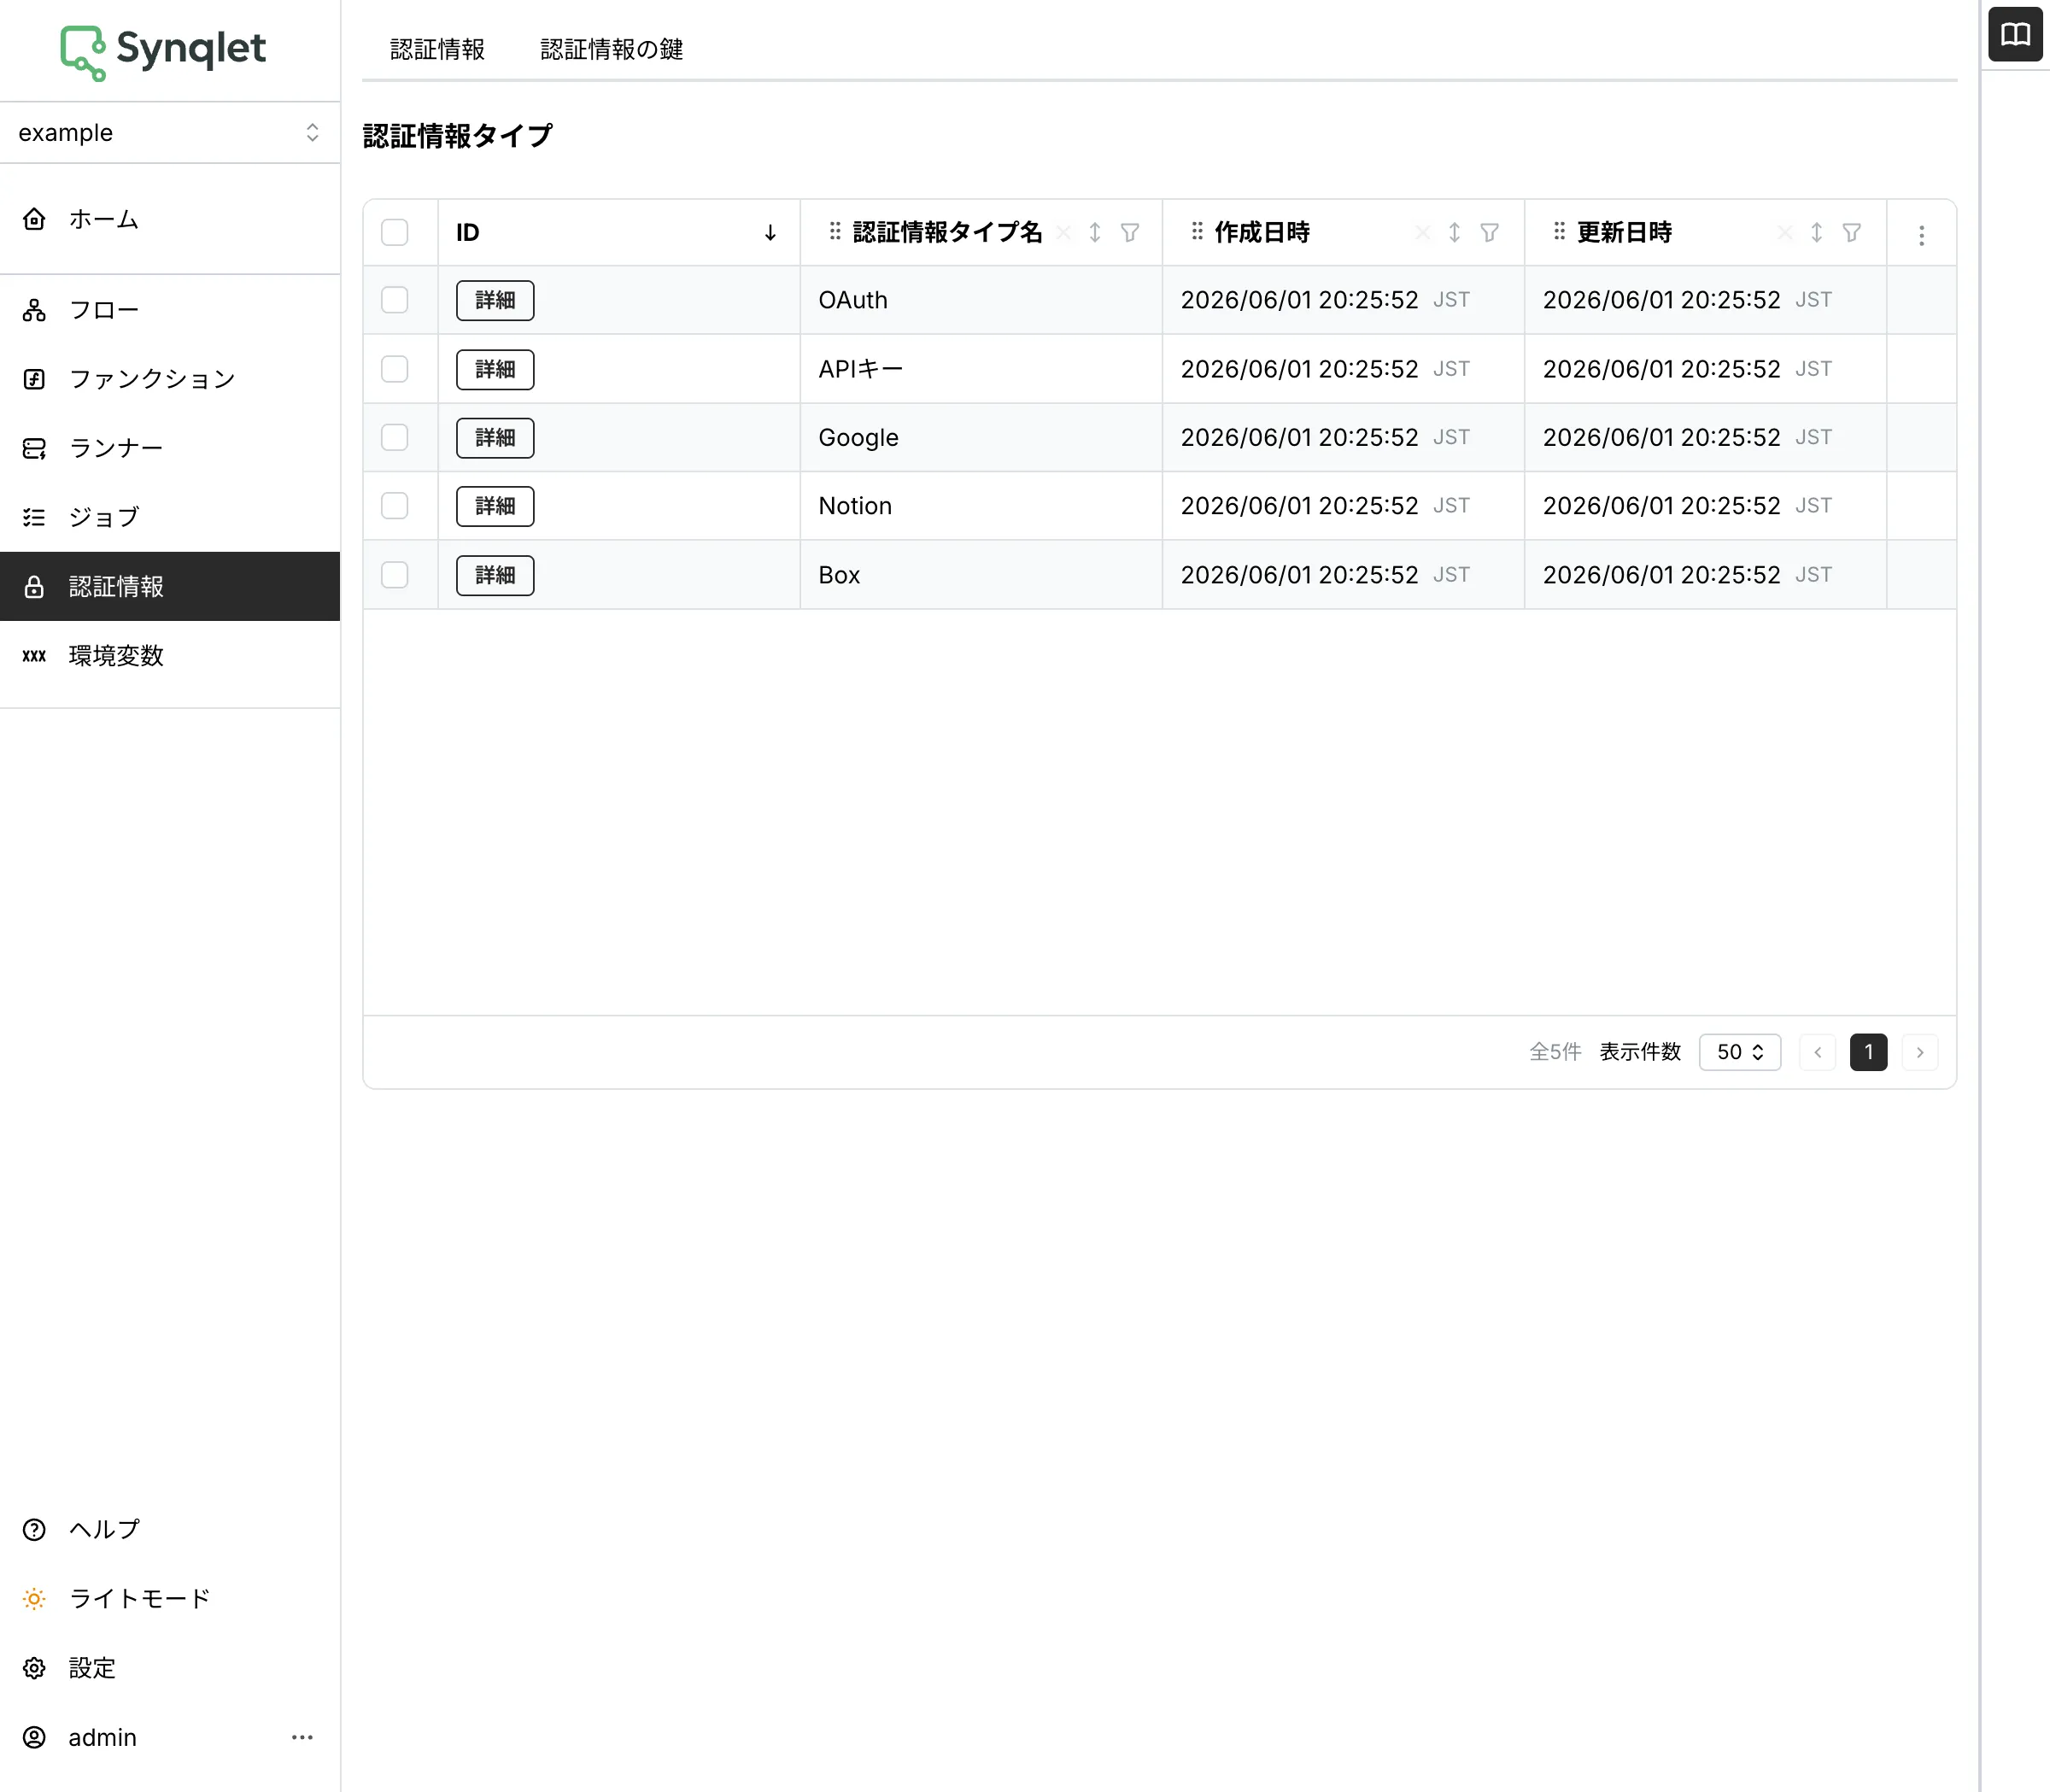Click the admin user avatar icon

pos(34,1737)
